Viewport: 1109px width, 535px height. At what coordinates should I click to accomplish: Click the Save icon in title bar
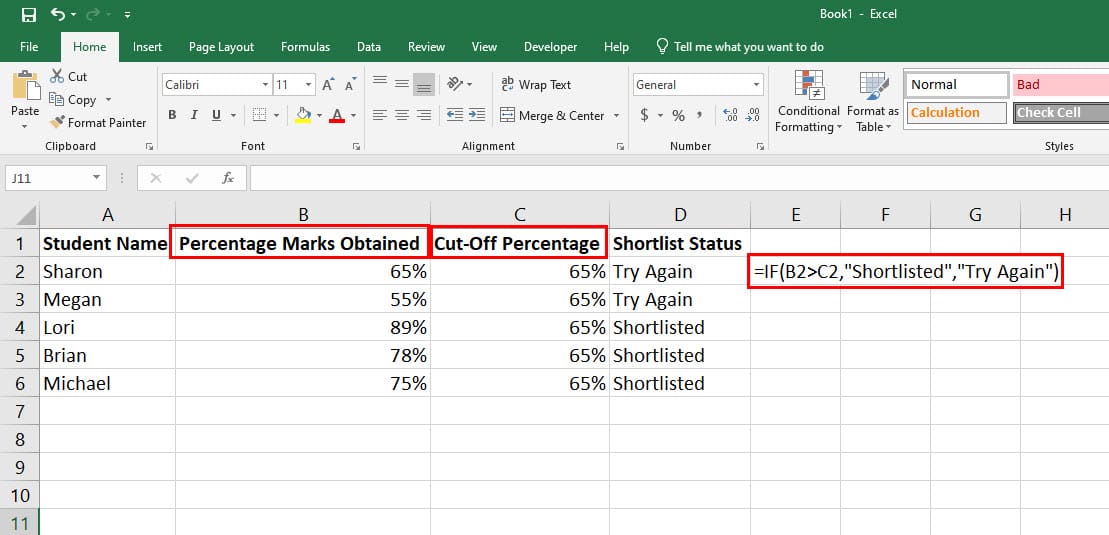28,14
